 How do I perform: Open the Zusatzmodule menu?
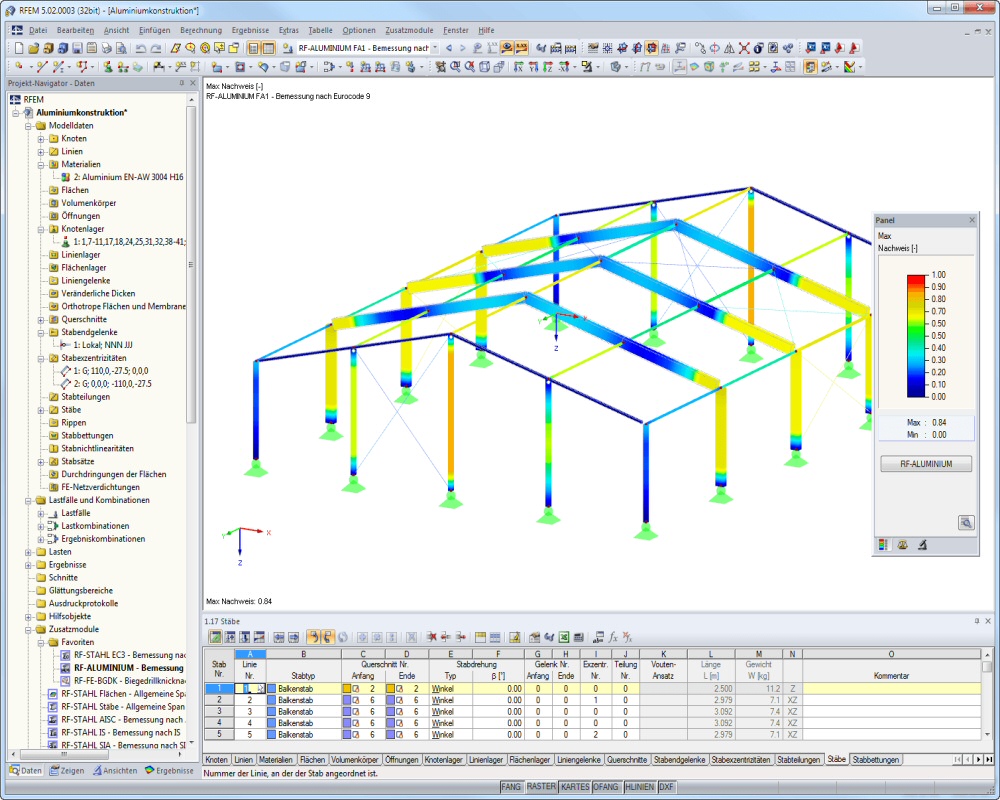[x=409, y=30]
